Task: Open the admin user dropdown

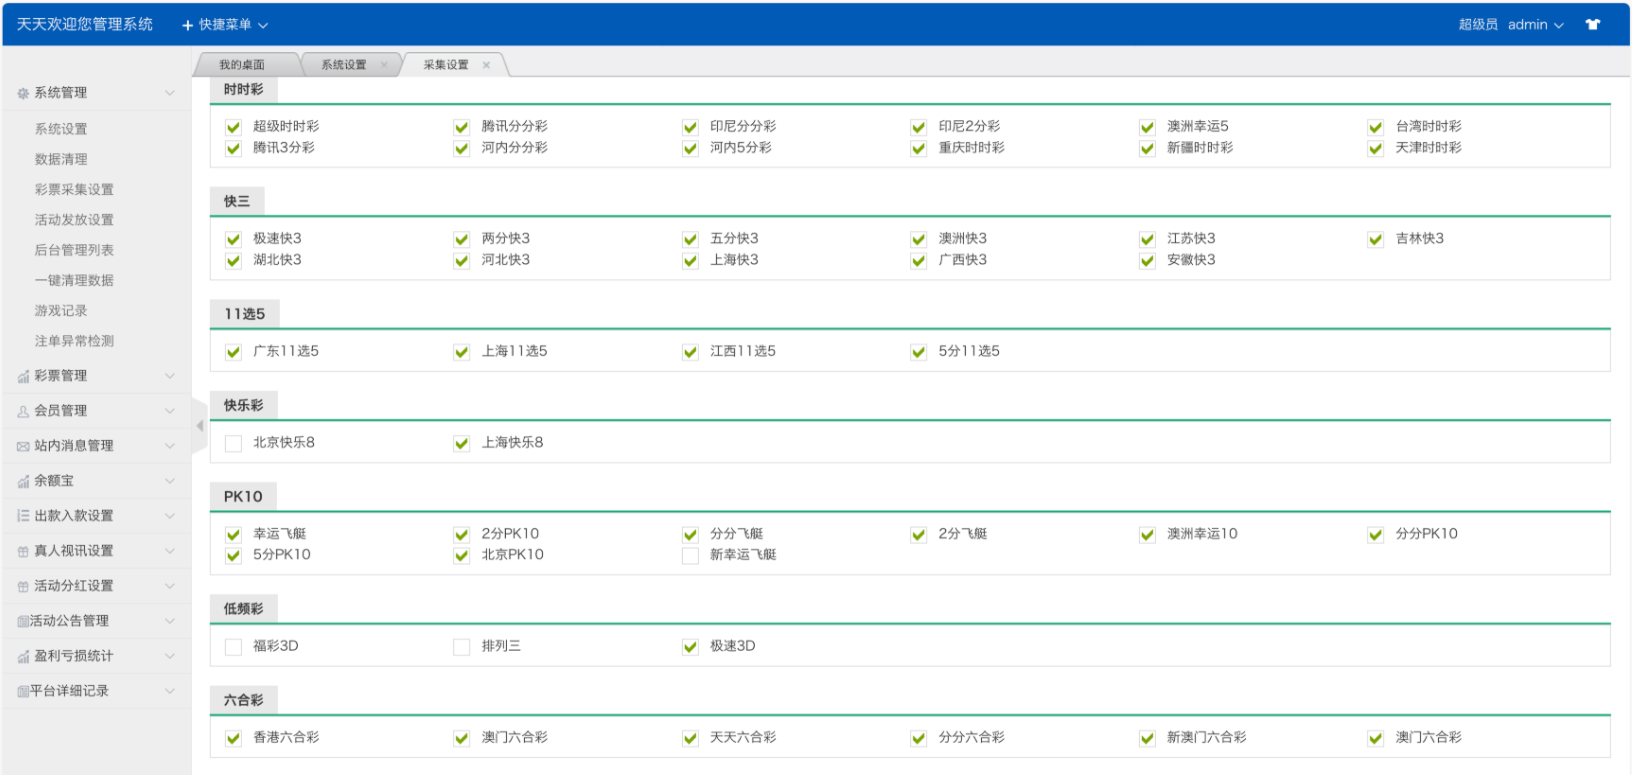Action: (x=1536, y=25)
